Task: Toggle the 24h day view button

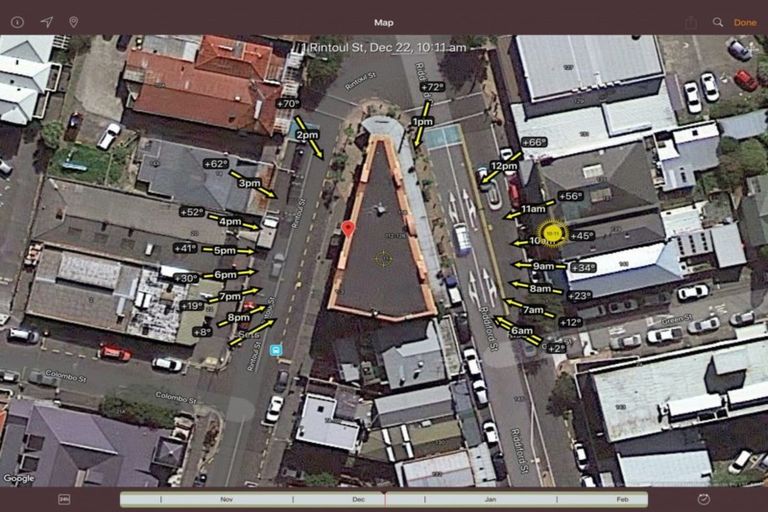Action: [64, 498]
